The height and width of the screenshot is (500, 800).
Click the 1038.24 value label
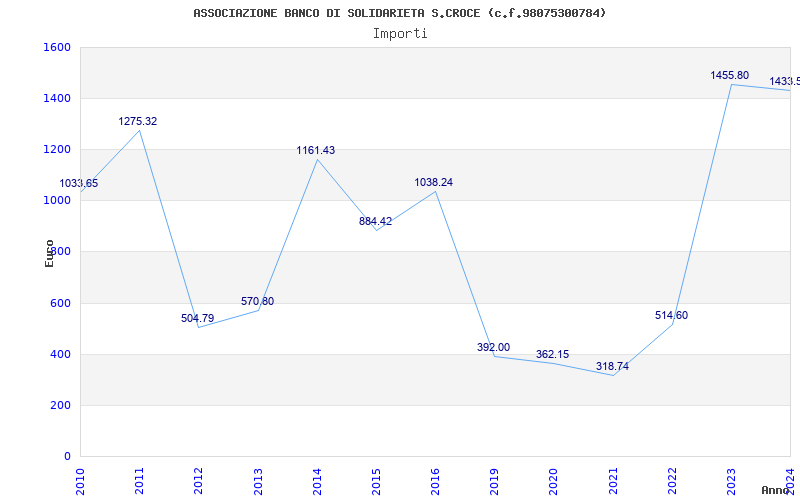coord(433,183)
